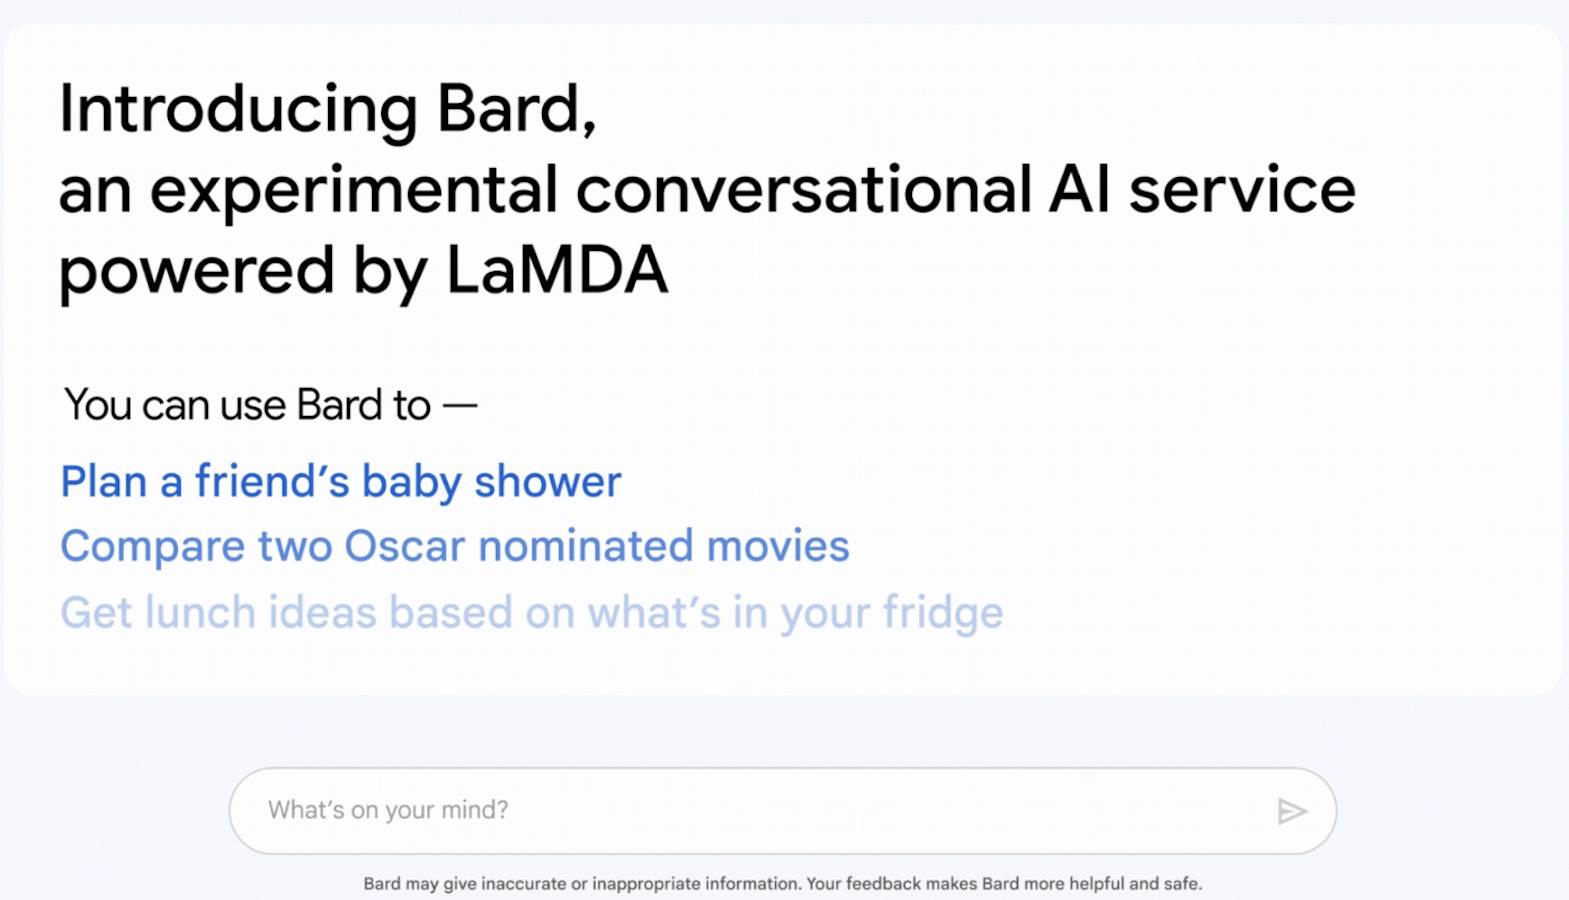This screenshot has width=1569, height=900.
Task: Click the word "shower" in the first suggestion
Action: (547, 482)
